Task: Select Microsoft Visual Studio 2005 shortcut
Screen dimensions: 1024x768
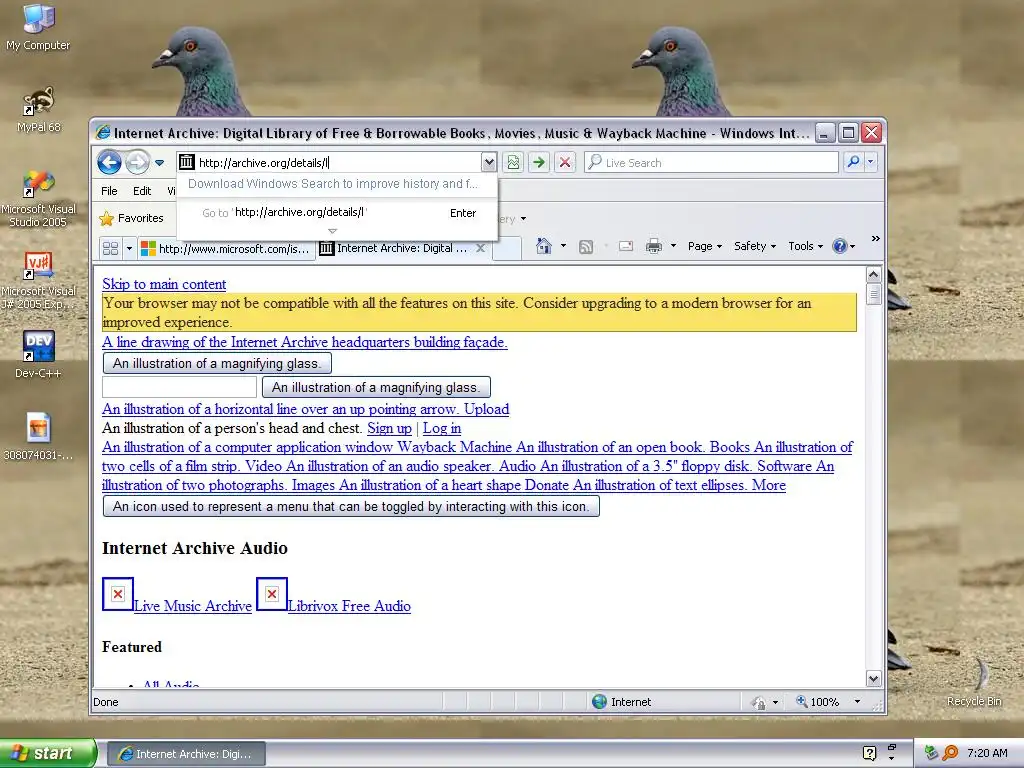Action: 38,199
